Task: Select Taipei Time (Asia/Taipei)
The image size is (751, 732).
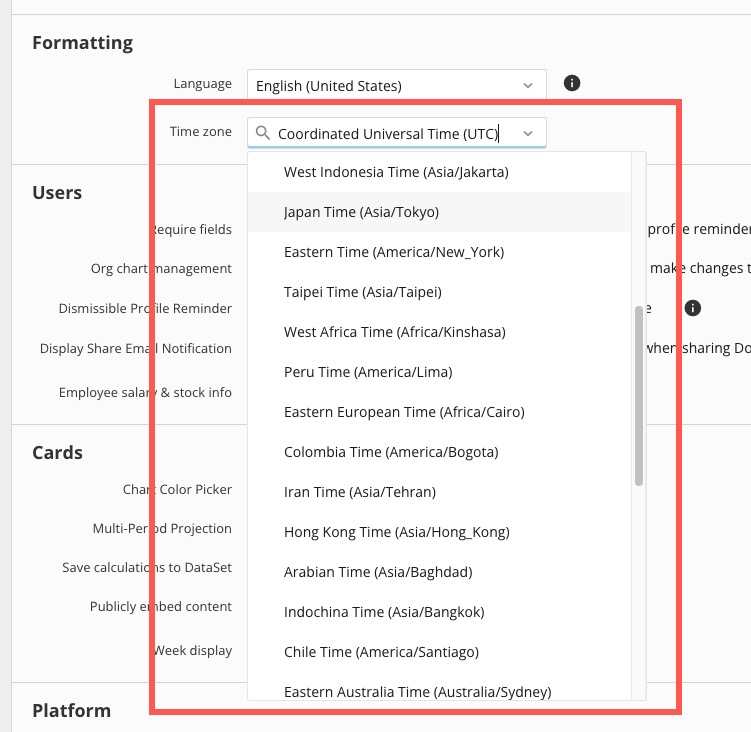Action: point(362,292)
